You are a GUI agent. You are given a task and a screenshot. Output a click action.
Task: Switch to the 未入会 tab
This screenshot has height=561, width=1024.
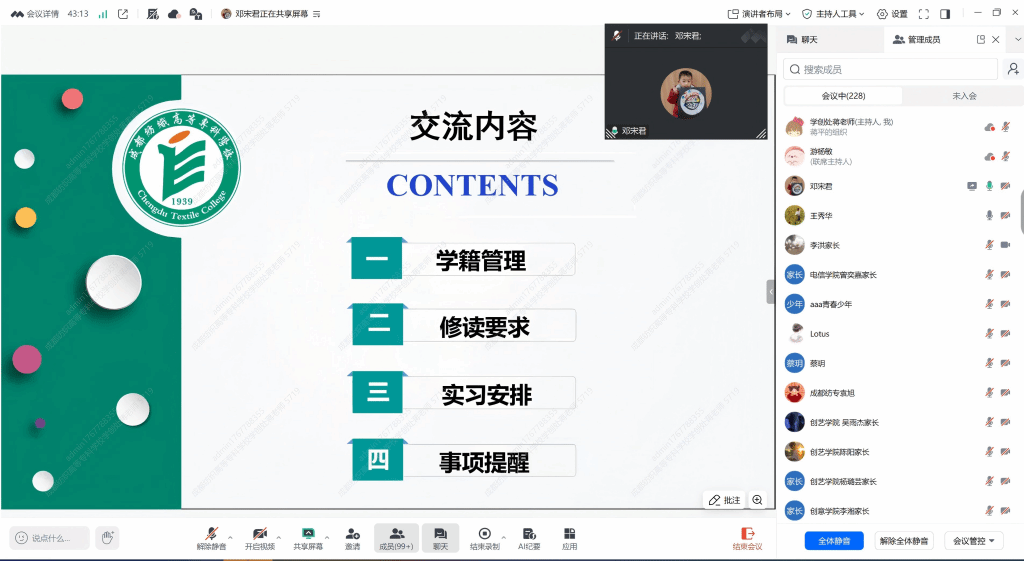(x=964, y=96)
